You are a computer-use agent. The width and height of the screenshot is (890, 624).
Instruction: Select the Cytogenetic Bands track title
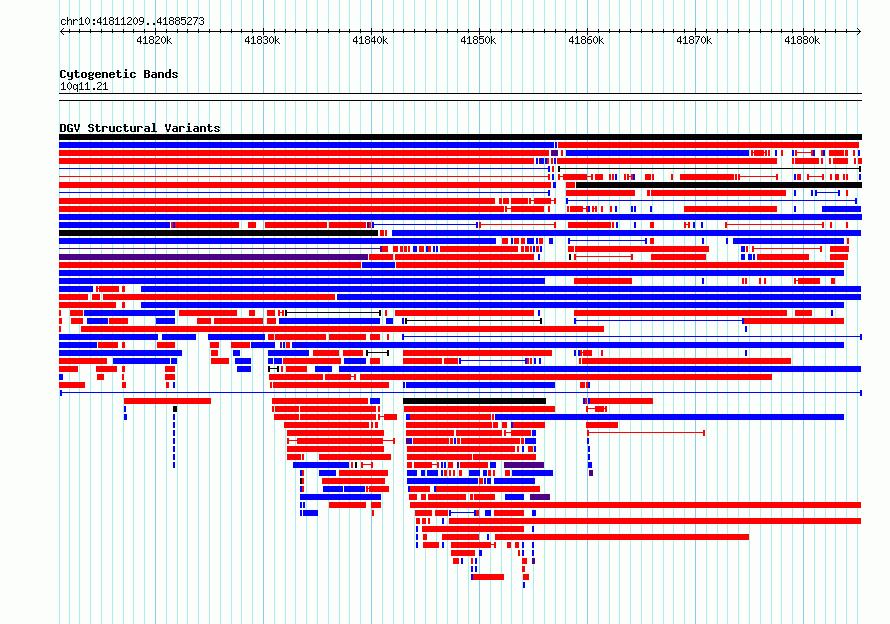coord(119,74)
